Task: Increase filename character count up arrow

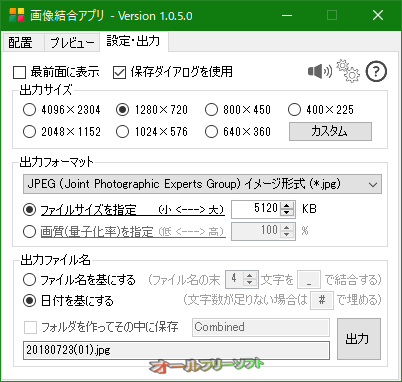Action: pos(250,276)
